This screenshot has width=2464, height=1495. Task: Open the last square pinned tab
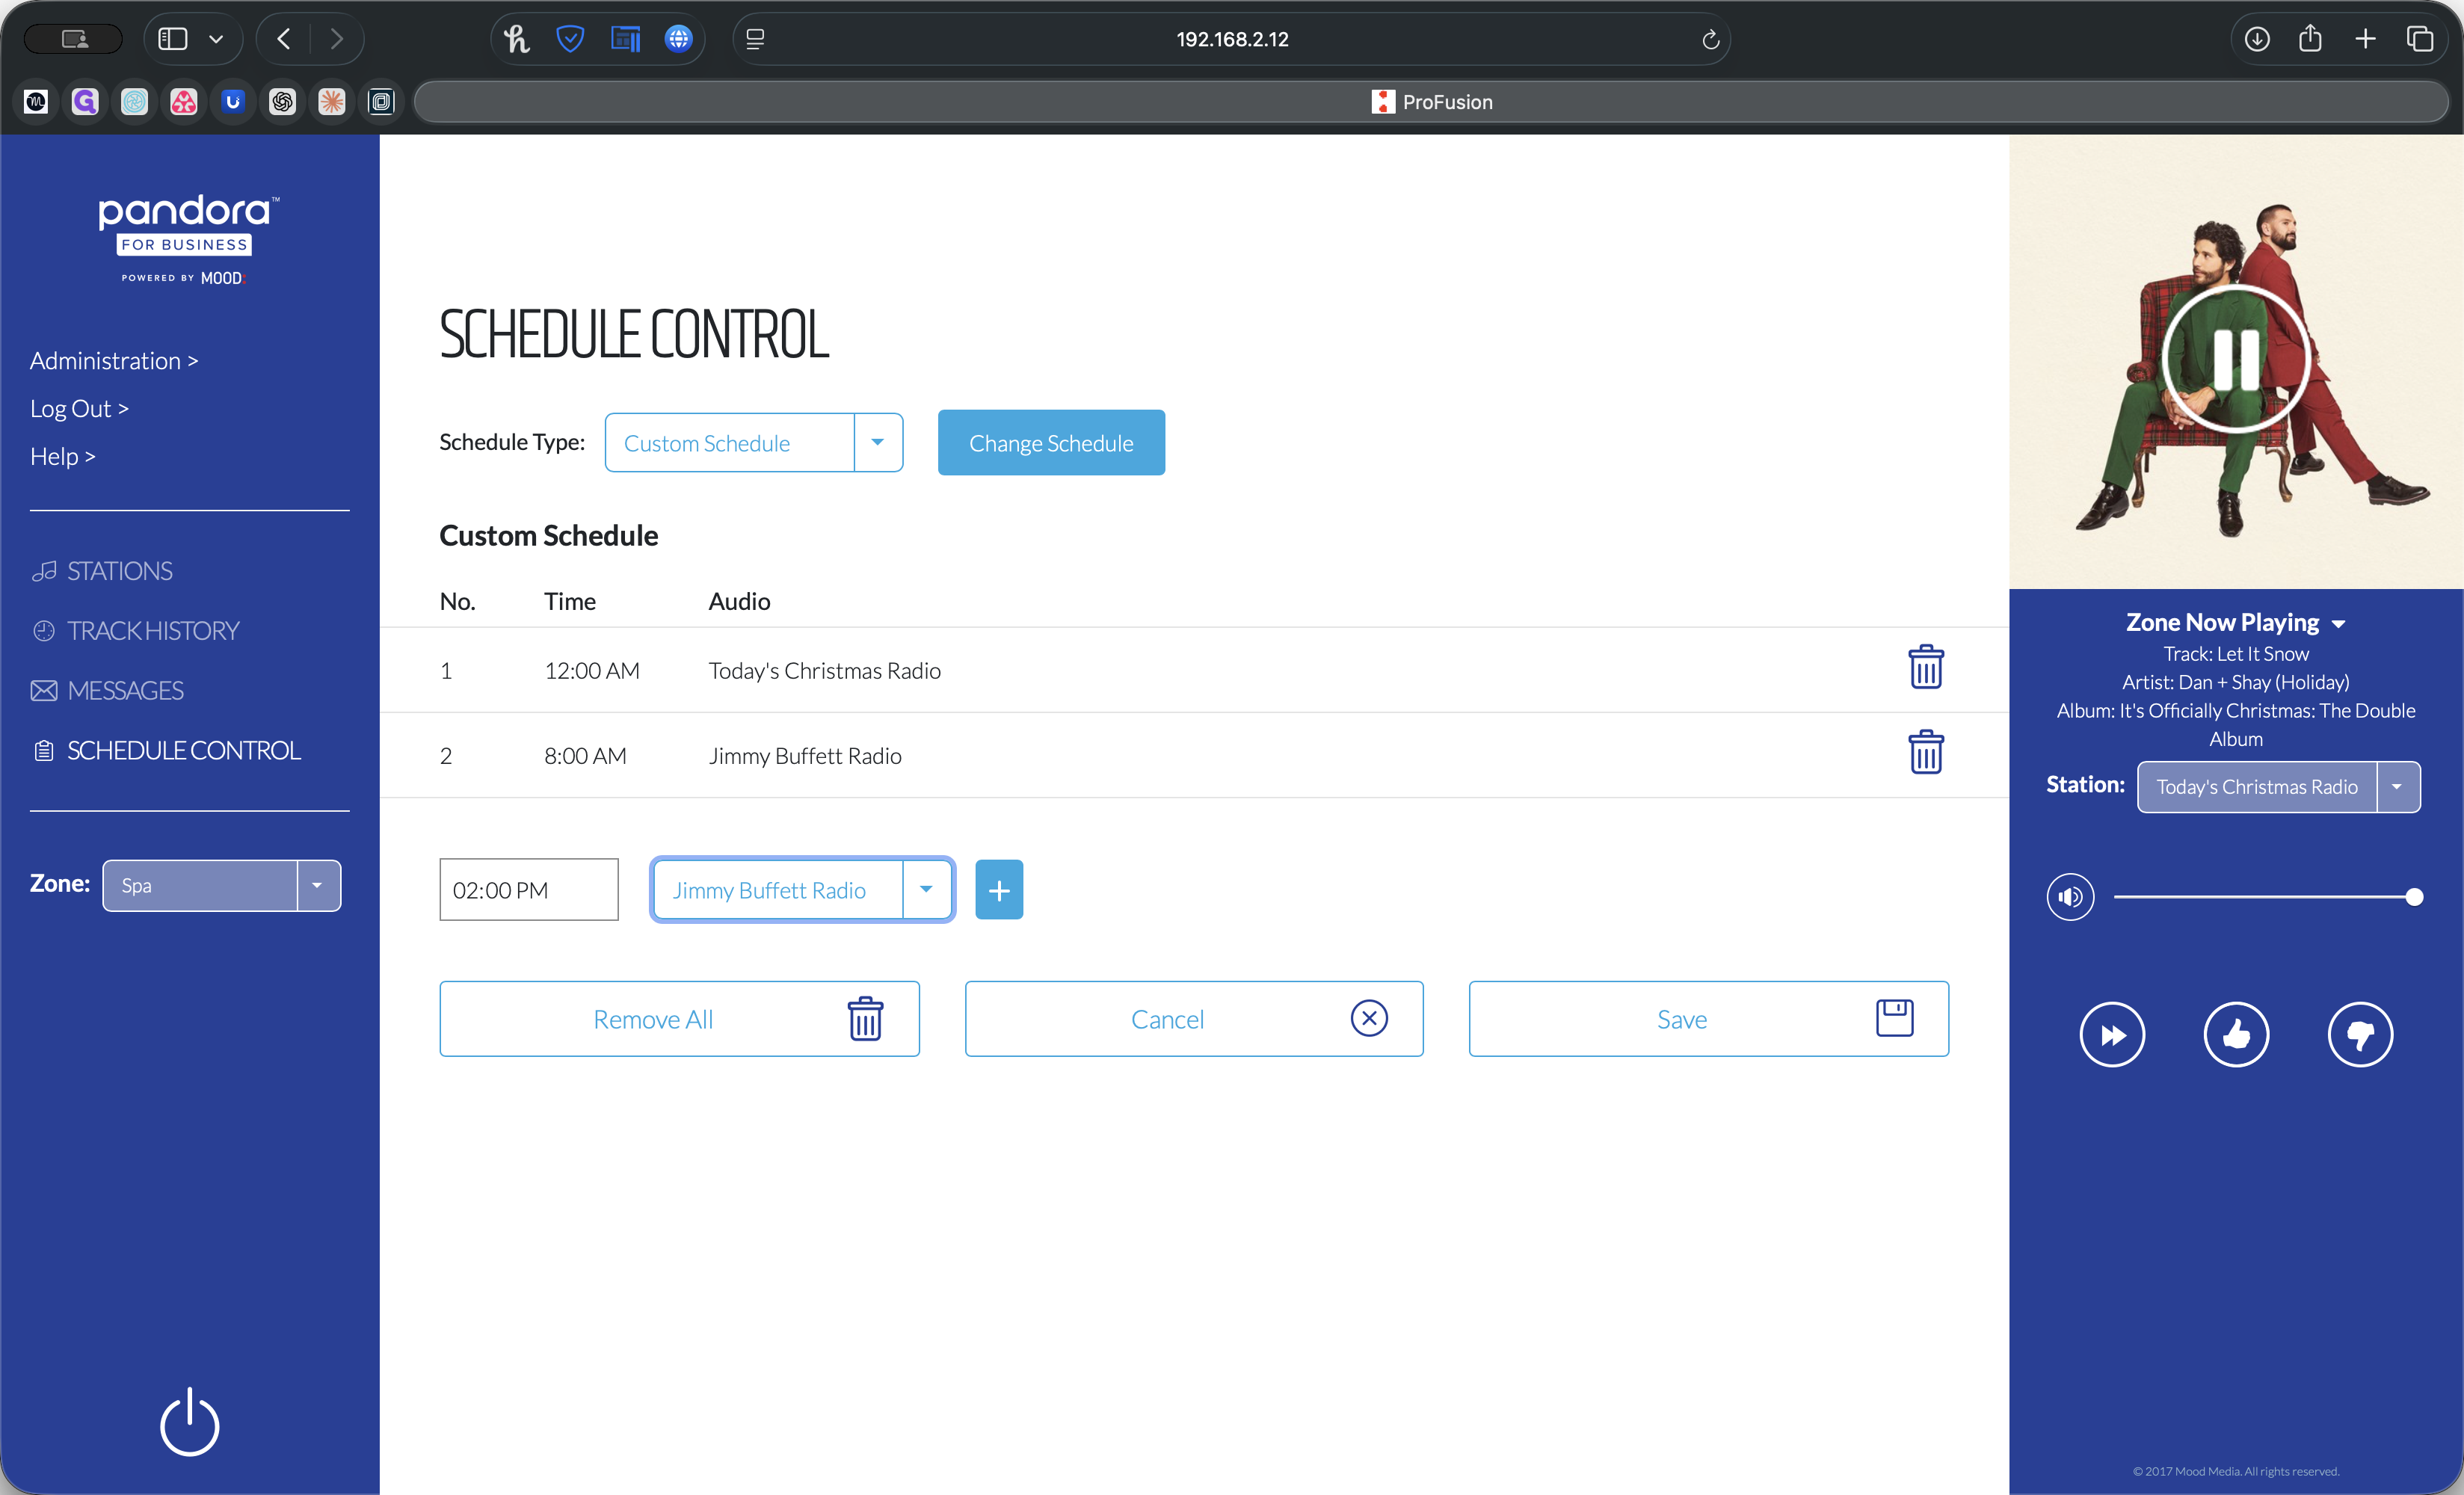pos(381,101)
